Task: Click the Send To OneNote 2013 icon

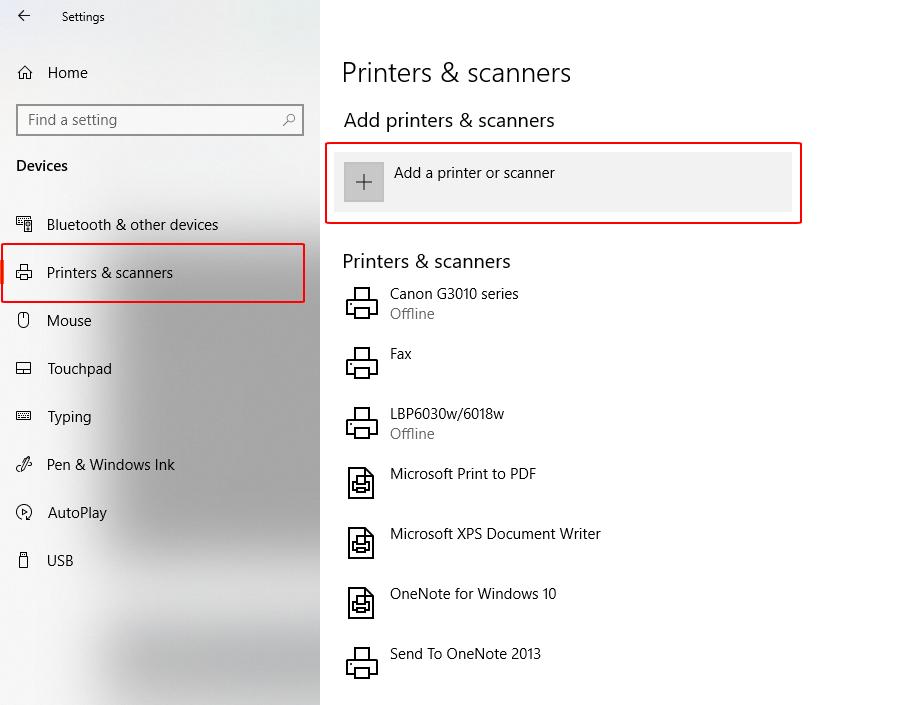Action: pyautogui.click(x=362, y=663)
